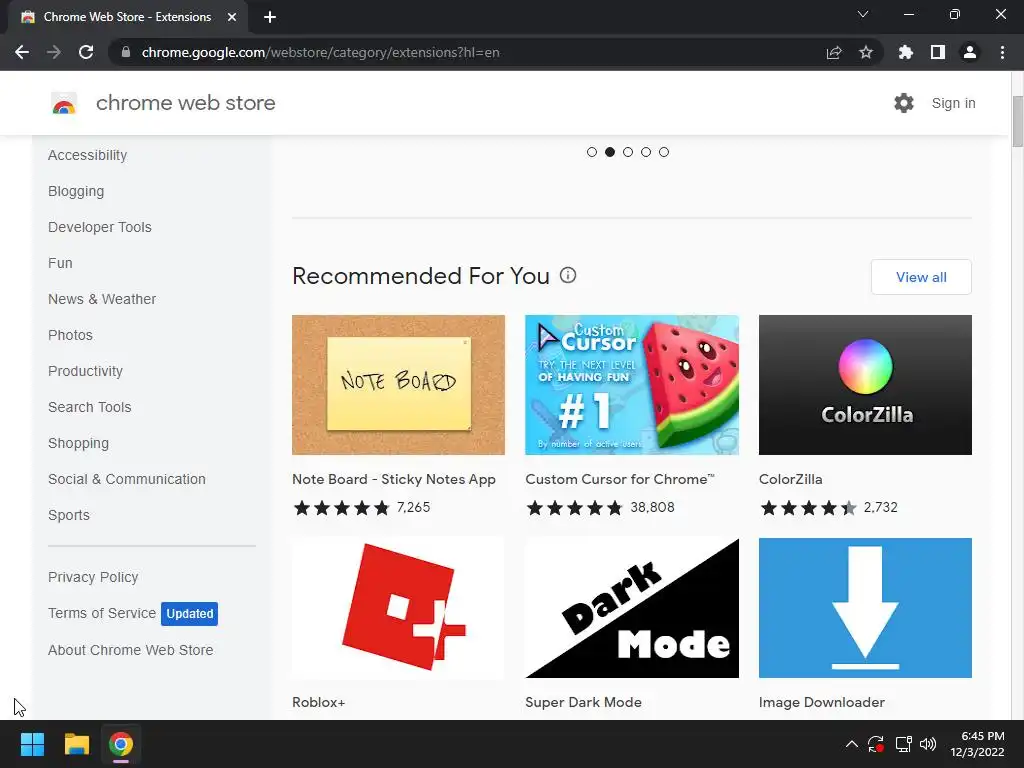Click the ColorZilla star rating 2,732
The image size is (1024, 768).
[x=828, y=507]
